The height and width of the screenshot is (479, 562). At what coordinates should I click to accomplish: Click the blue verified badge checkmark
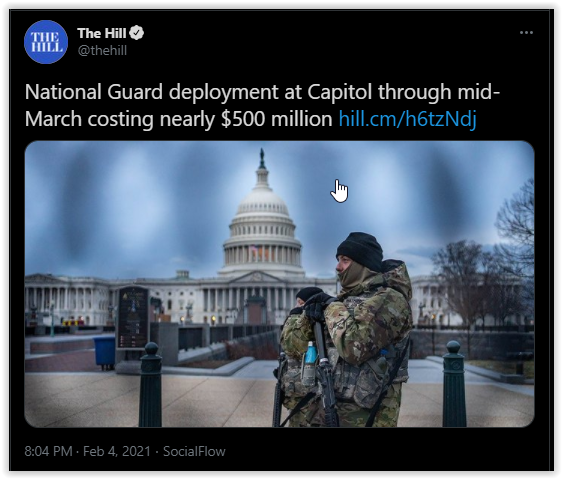coord(137,33)
